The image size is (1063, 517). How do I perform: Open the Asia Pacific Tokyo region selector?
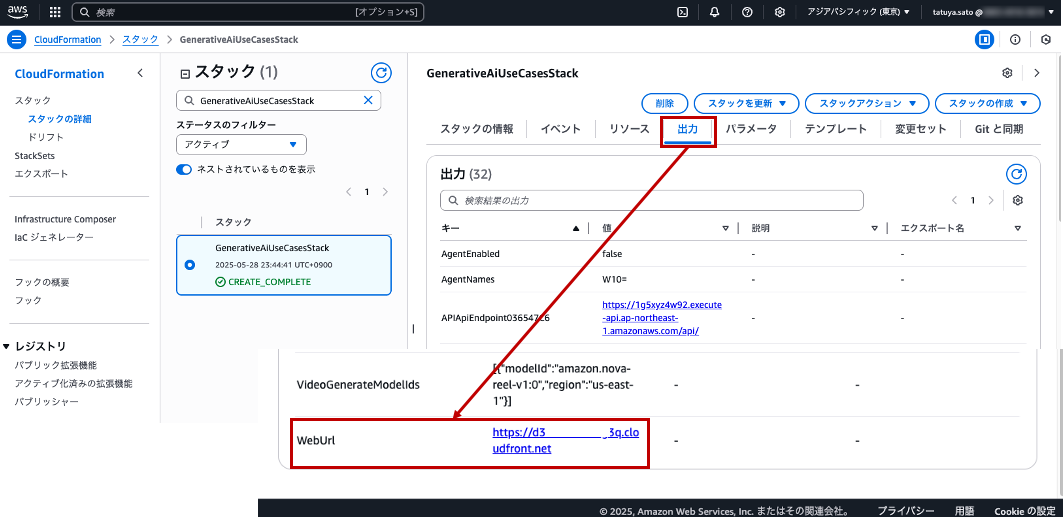858,12
